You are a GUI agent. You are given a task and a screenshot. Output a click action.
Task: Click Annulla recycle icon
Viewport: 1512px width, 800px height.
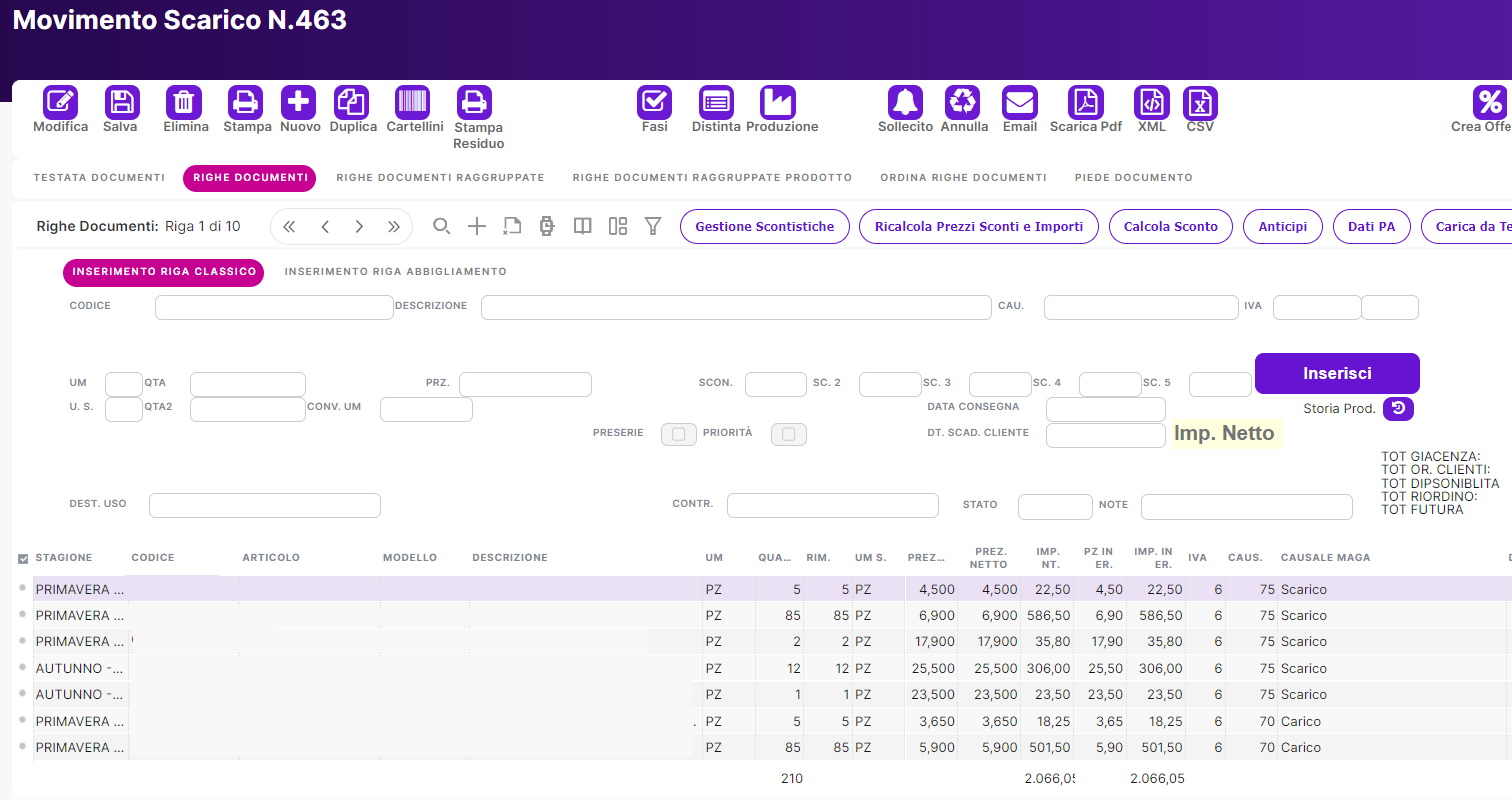click(x=963, y=102)
